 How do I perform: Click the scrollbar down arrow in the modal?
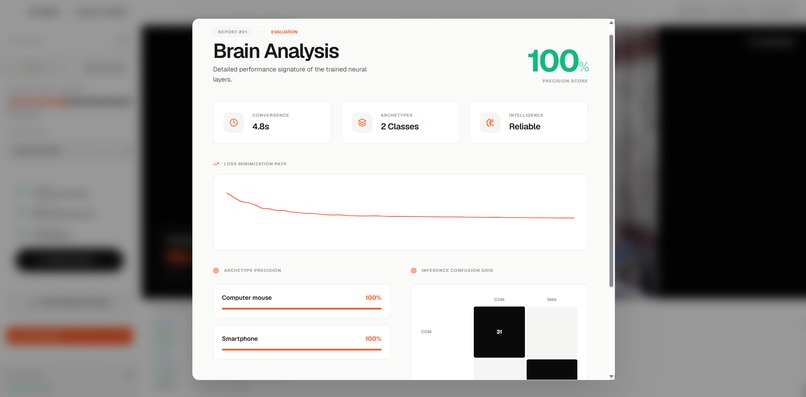tap(611, 376)
